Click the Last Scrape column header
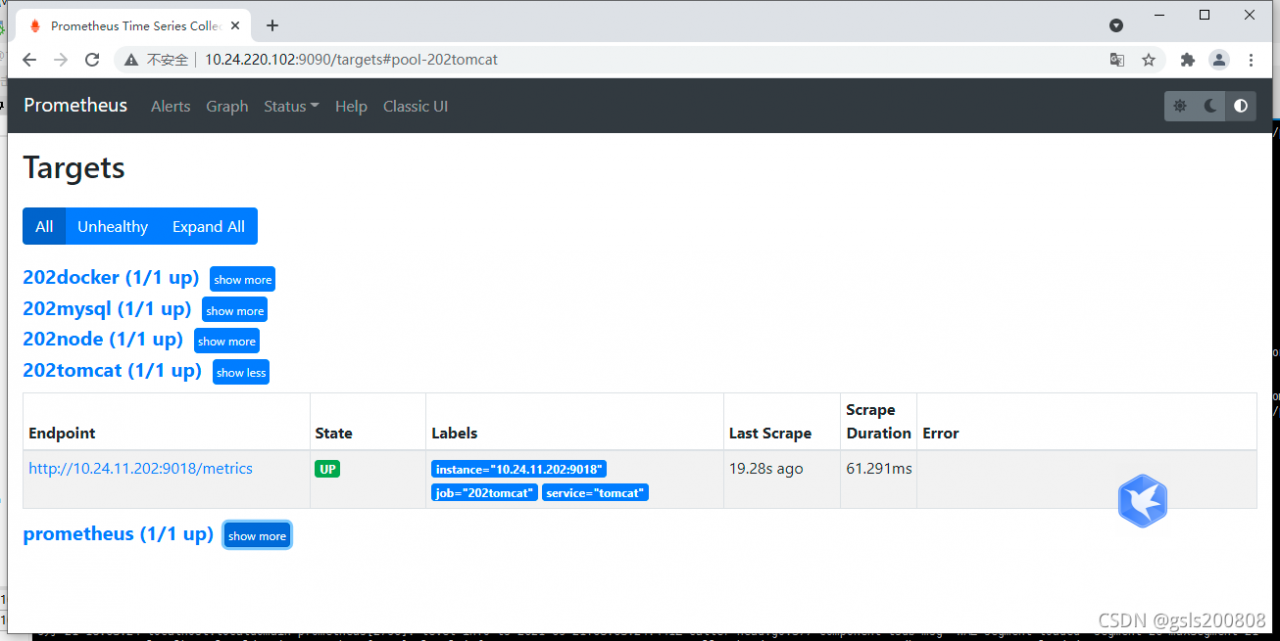 [770, 433]
